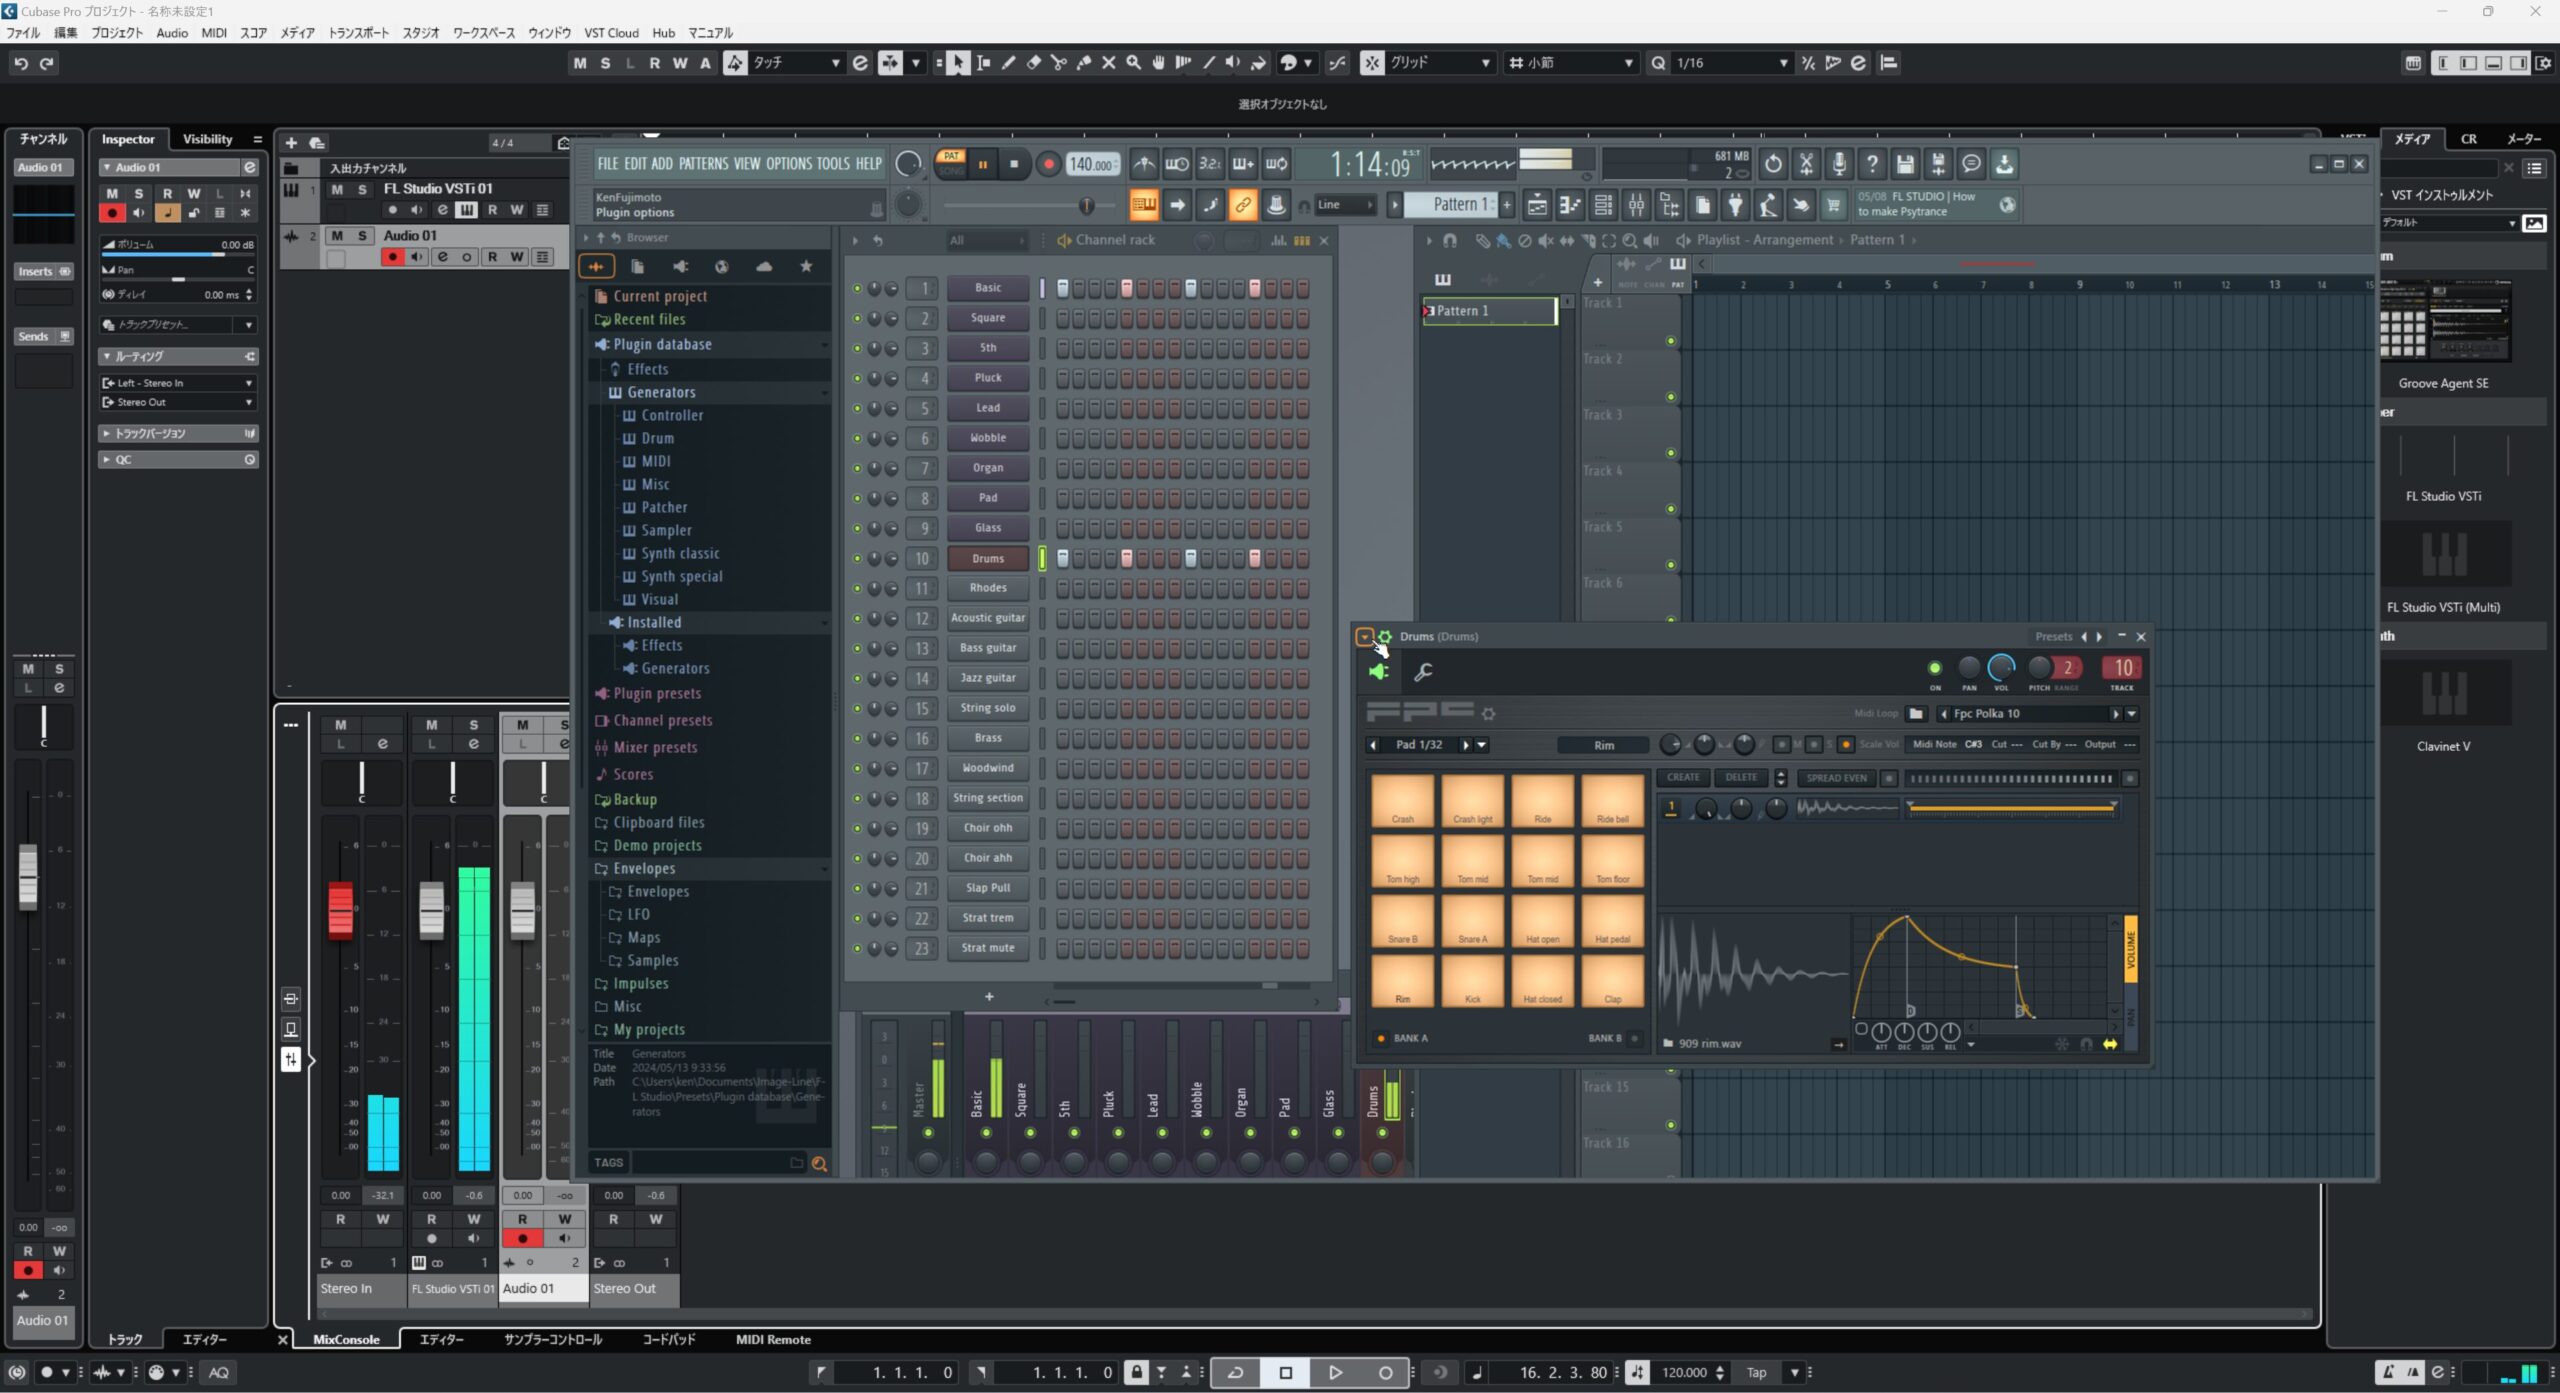
Task: Open the FL Studio OPTIONS menu
Action: click(x=789, y=164)
